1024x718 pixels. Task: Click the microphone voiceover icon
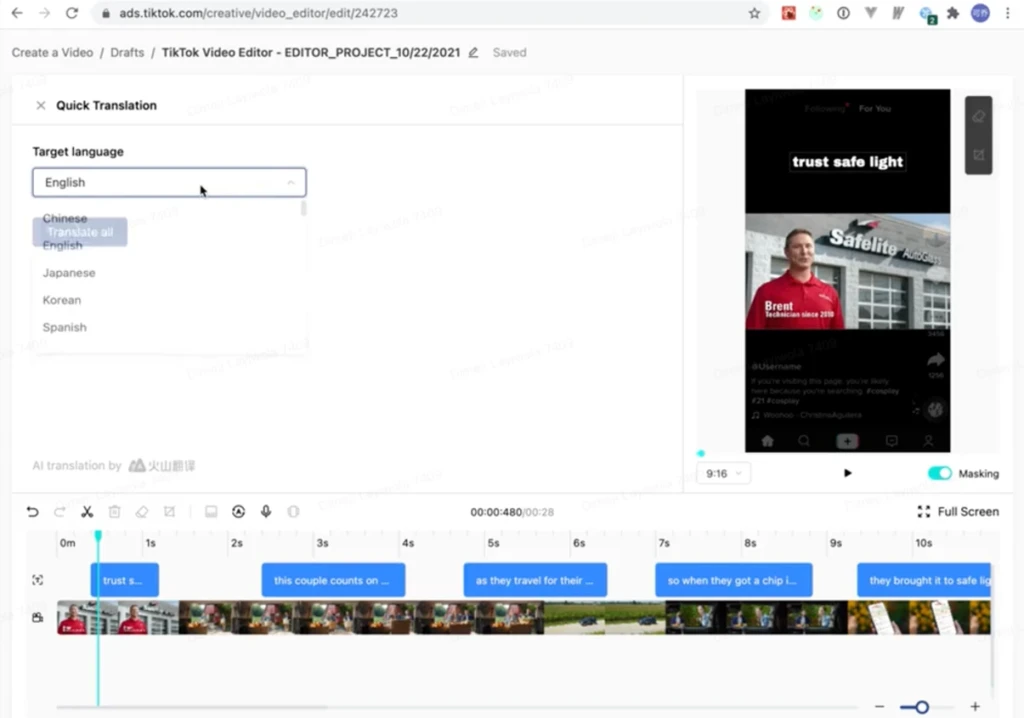(266, 512)
